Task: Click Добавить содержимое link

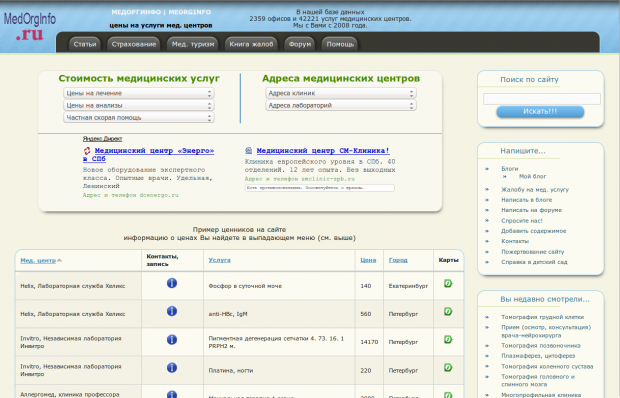Action: (x=534, y=231)
